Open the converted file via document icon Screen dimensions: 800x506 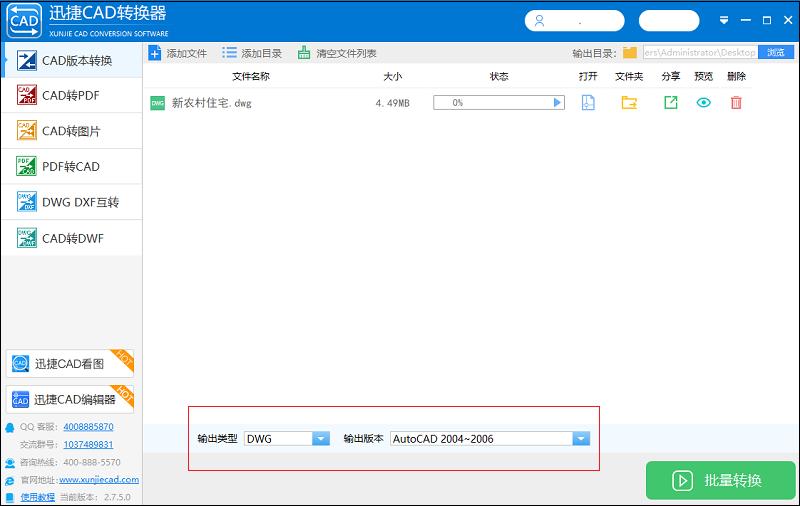coord(588,103)
